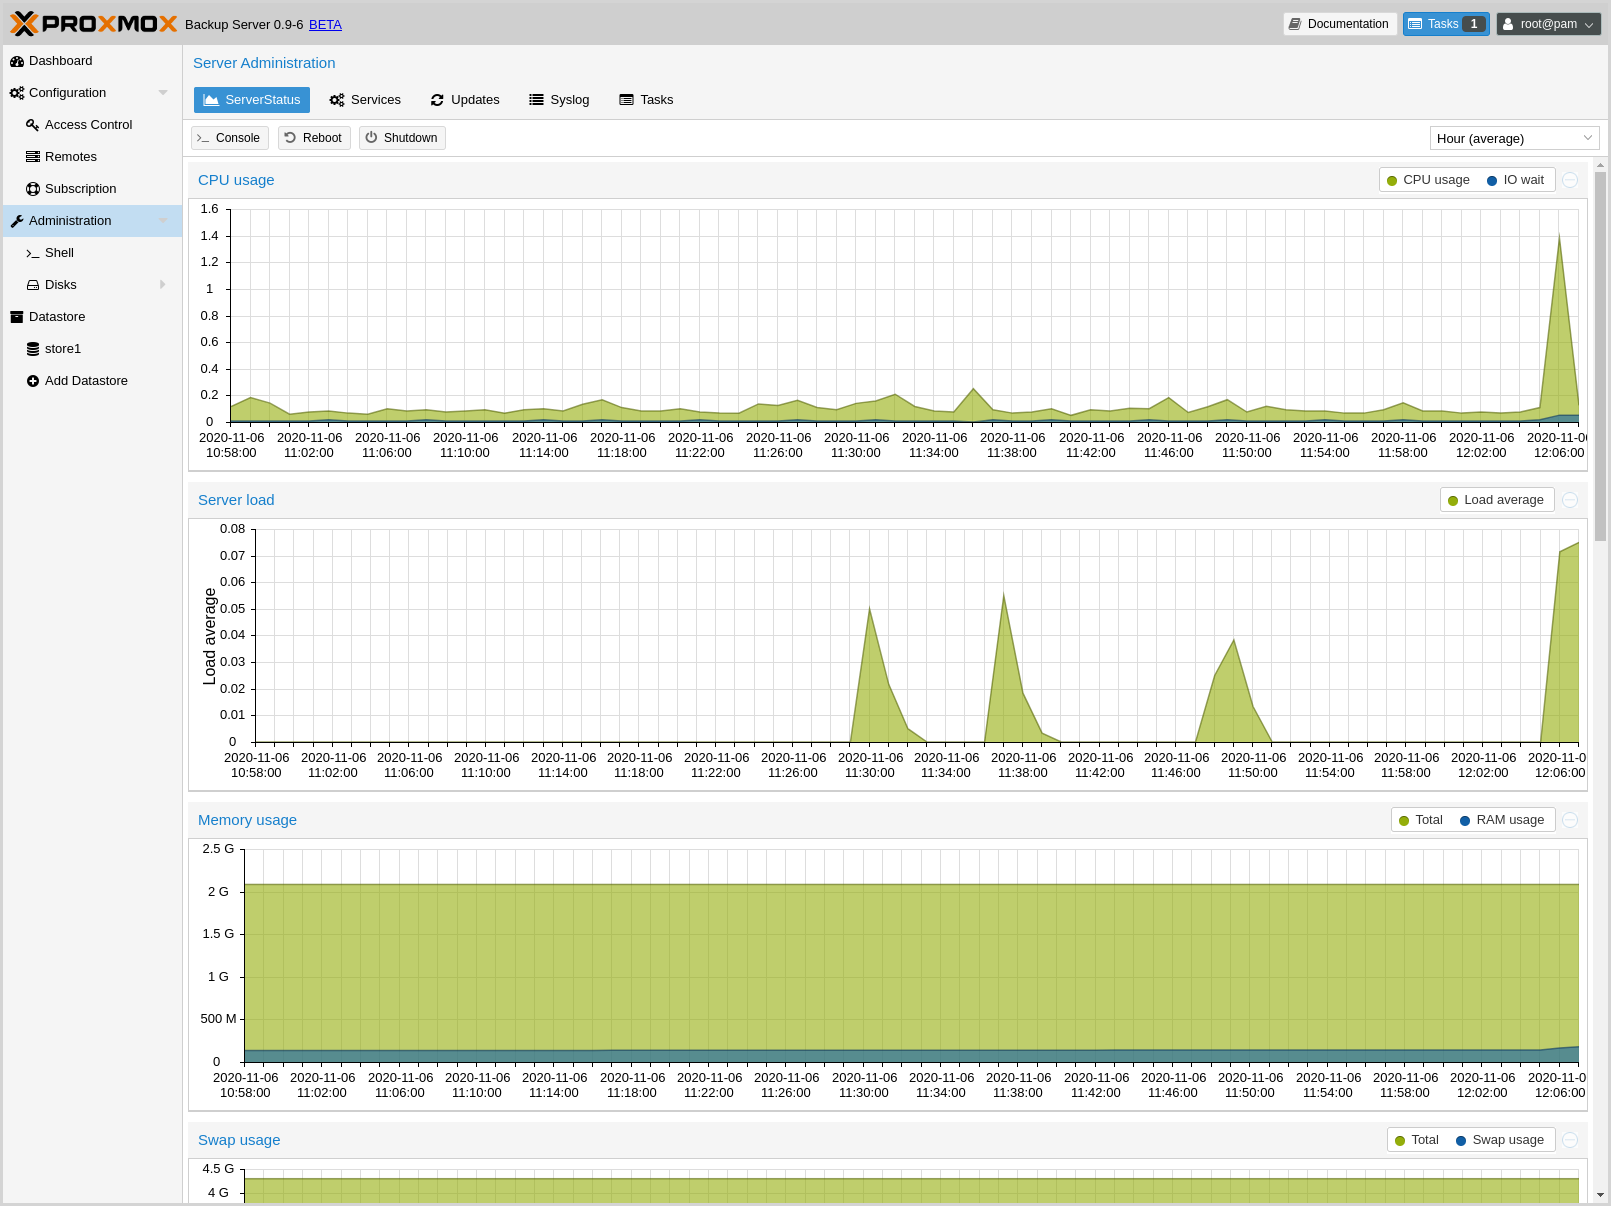1611x1206 pixels.
Task: Open the Documentation link button
Action: pyautogui.click(x=1339, y=24)
